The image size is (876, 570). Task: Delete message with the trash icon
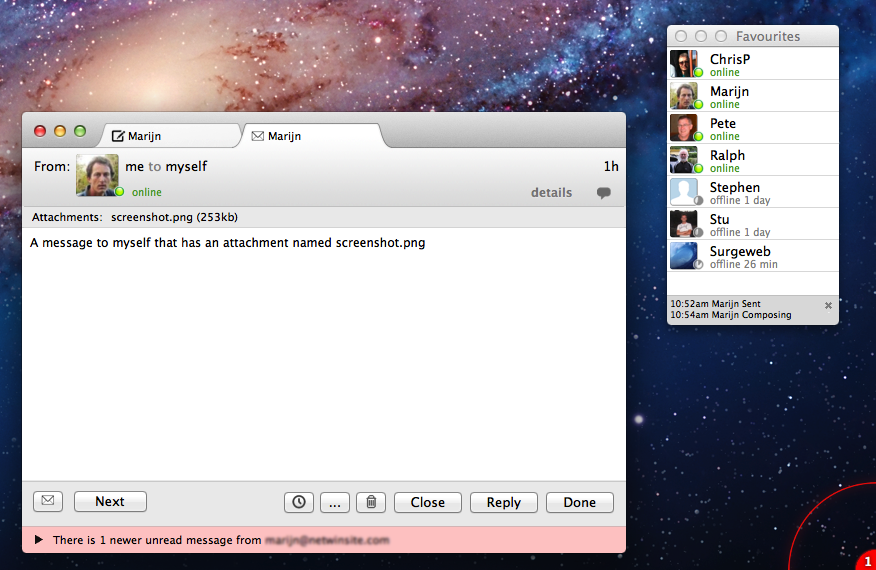tap(371, 502)
